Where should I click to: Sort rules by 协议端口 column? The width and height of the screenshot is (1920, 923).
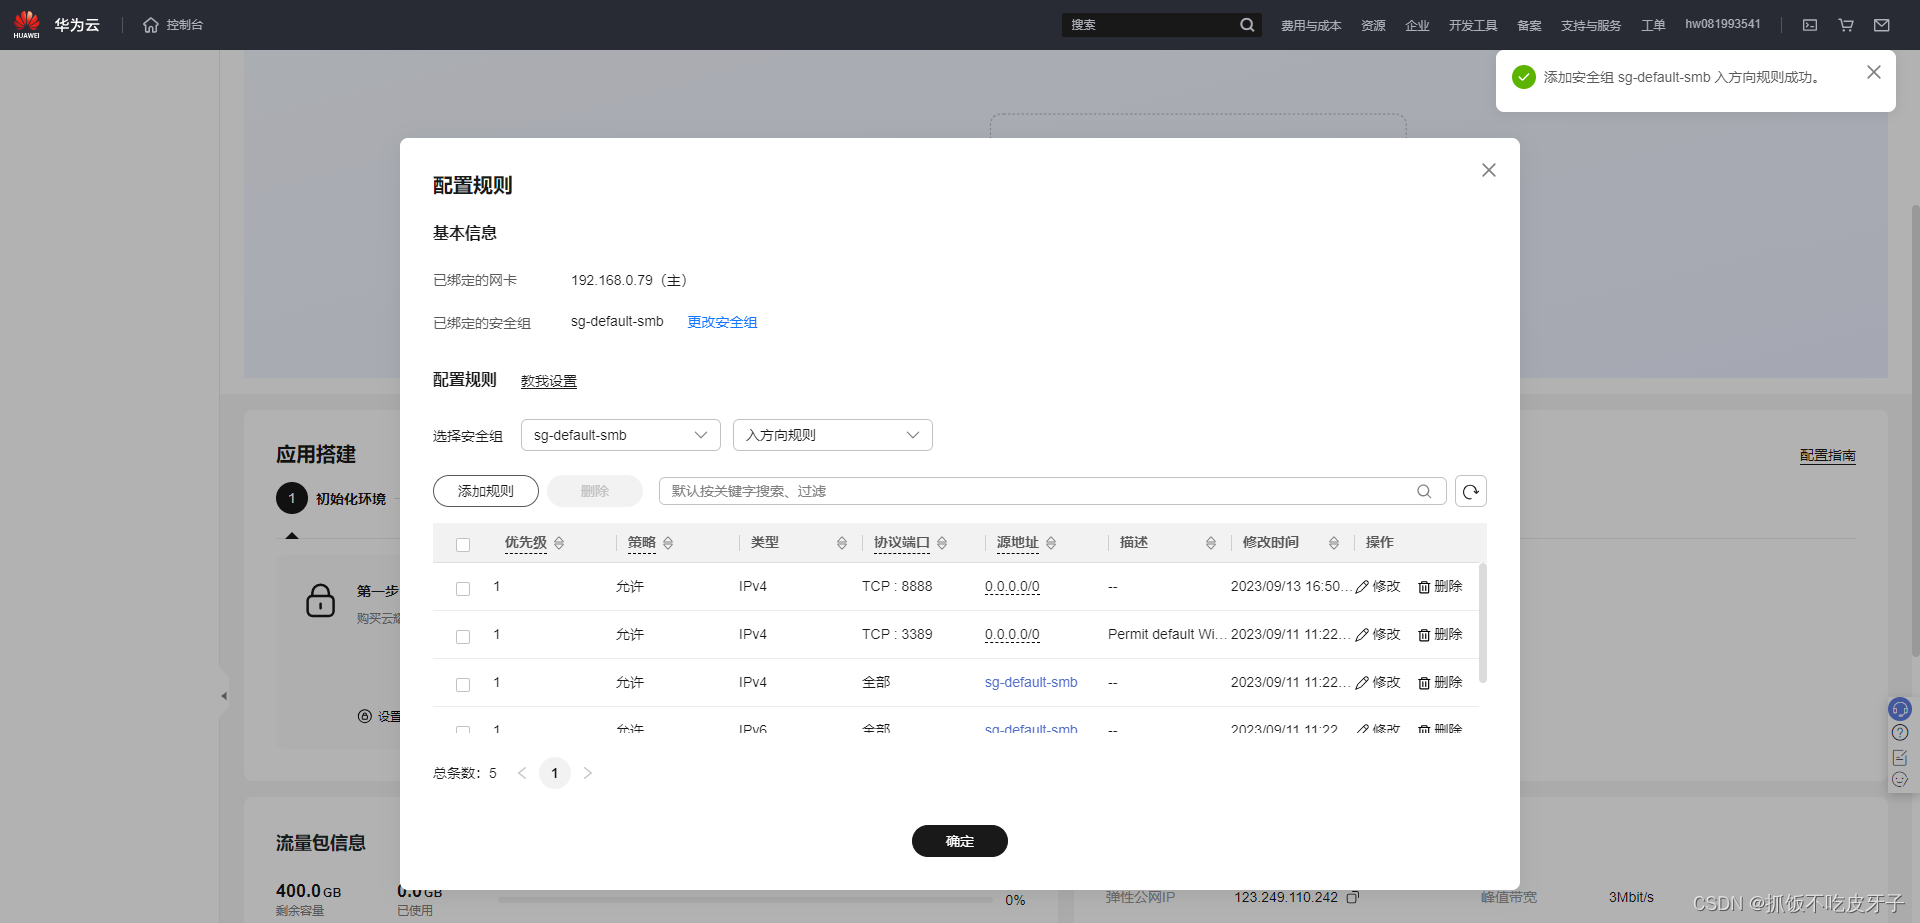point(942,543)
